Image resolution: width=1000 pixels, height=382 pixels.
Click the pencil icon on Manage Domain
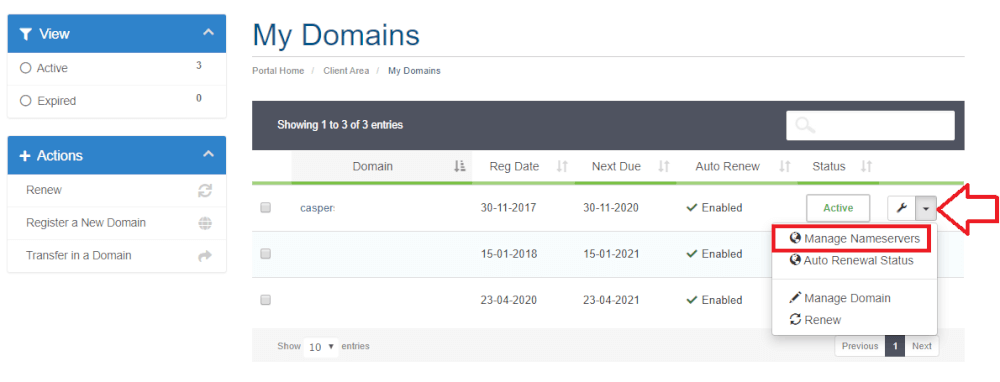click(795, 298)
